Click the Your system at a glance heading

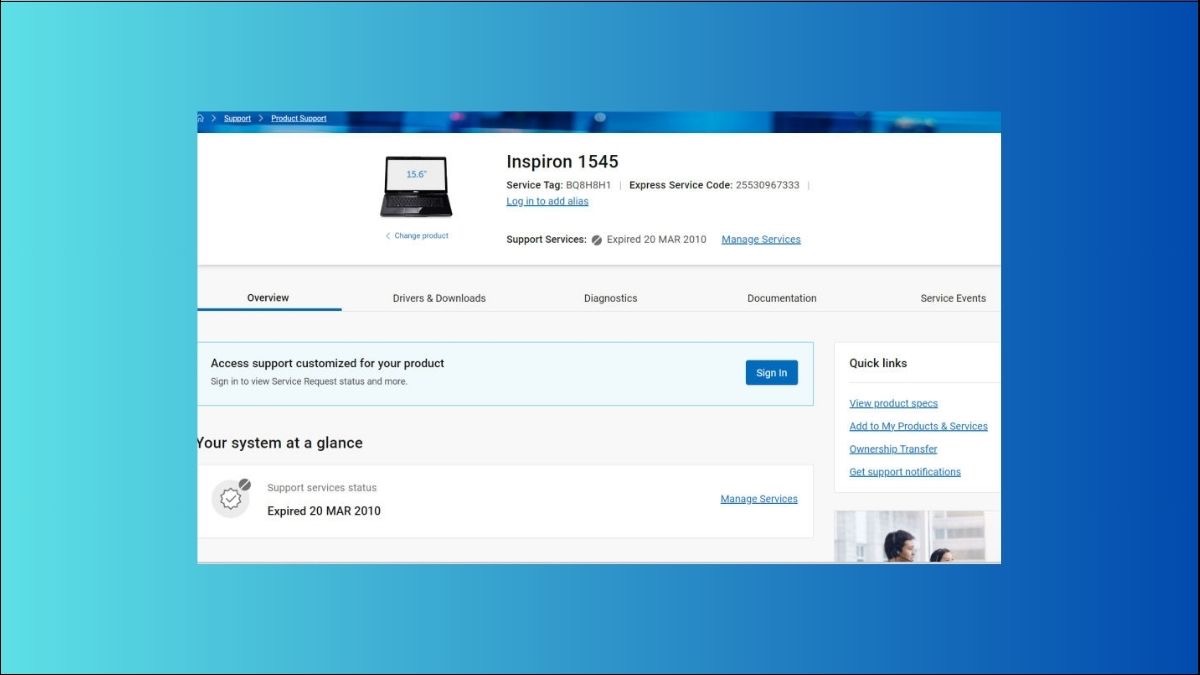tap(280, 443)
